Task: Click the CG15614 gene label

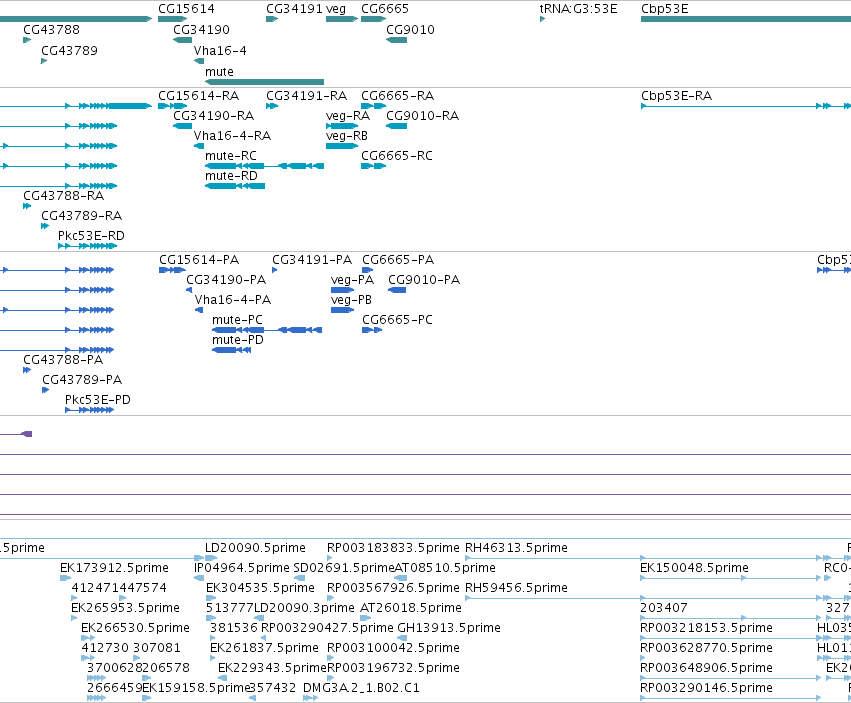Action: pyautogui.click(x=186, y=9)
